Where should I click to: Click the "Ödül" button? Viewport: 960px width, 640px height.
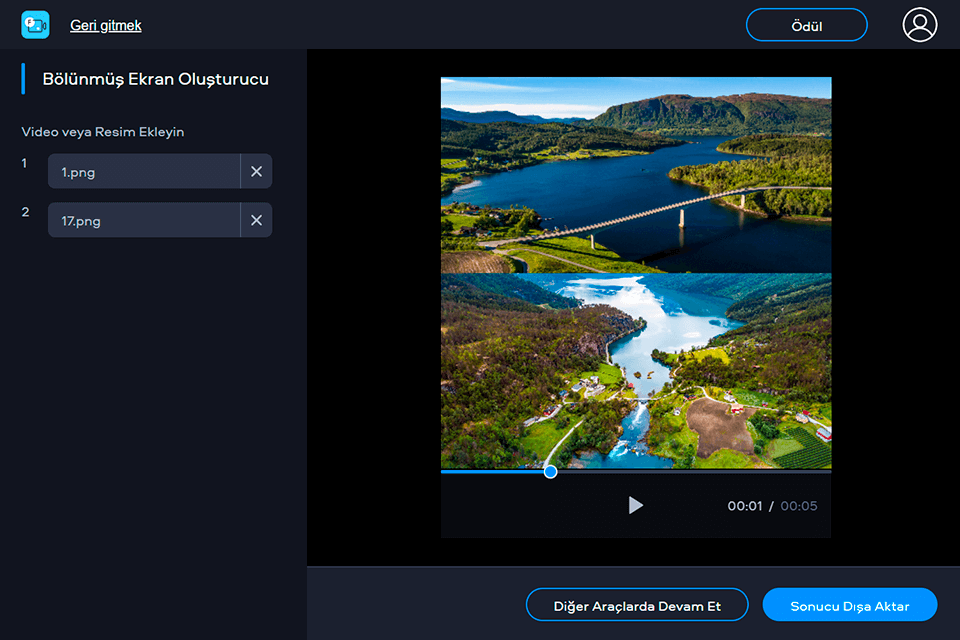coord(806,26)
